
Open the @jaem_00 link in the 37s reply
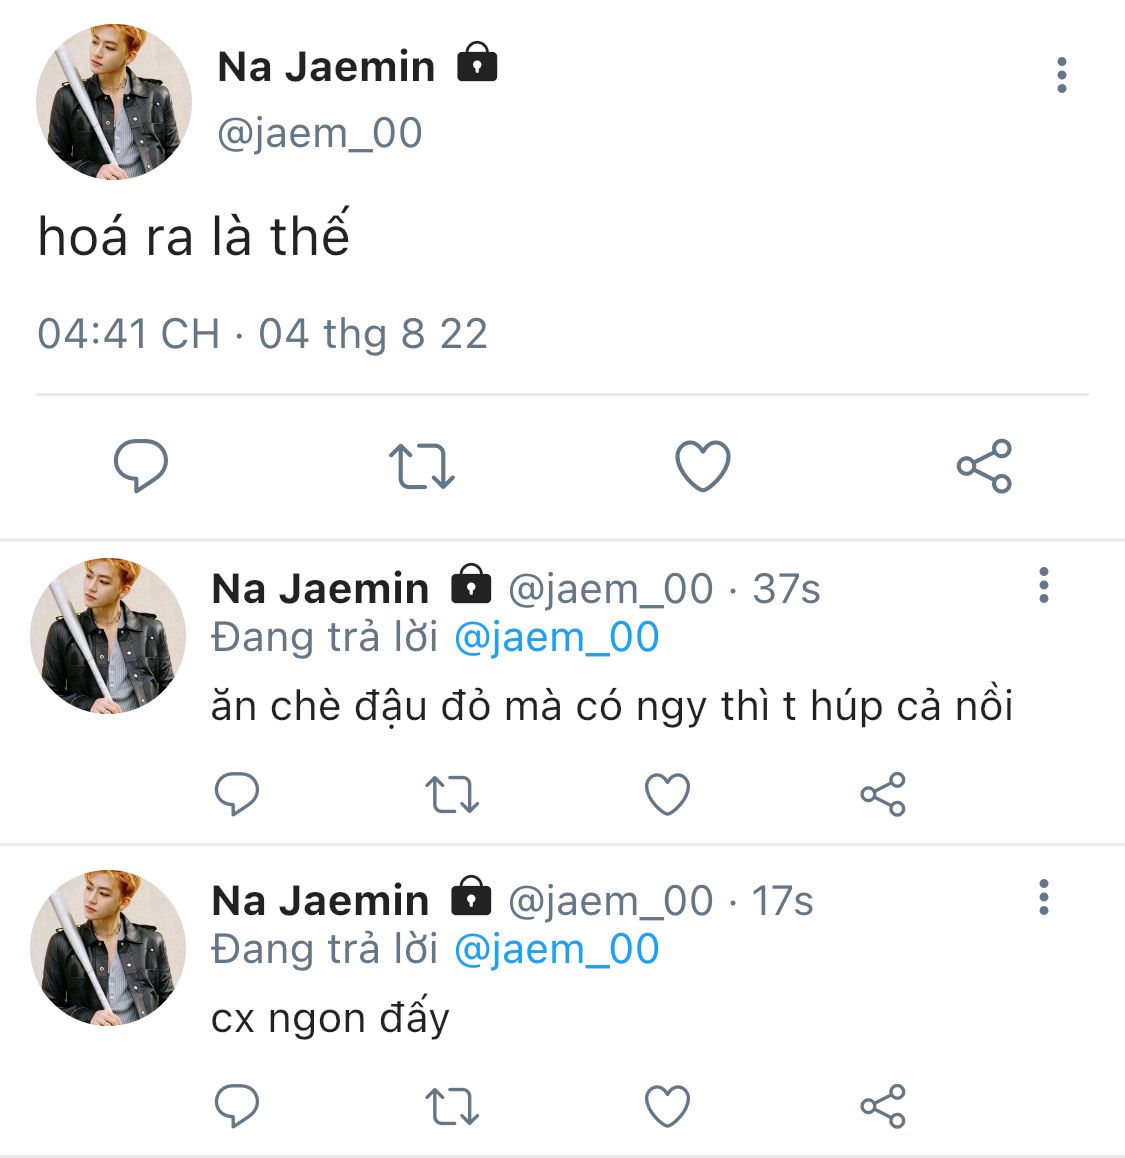click(x=556, y=638)
